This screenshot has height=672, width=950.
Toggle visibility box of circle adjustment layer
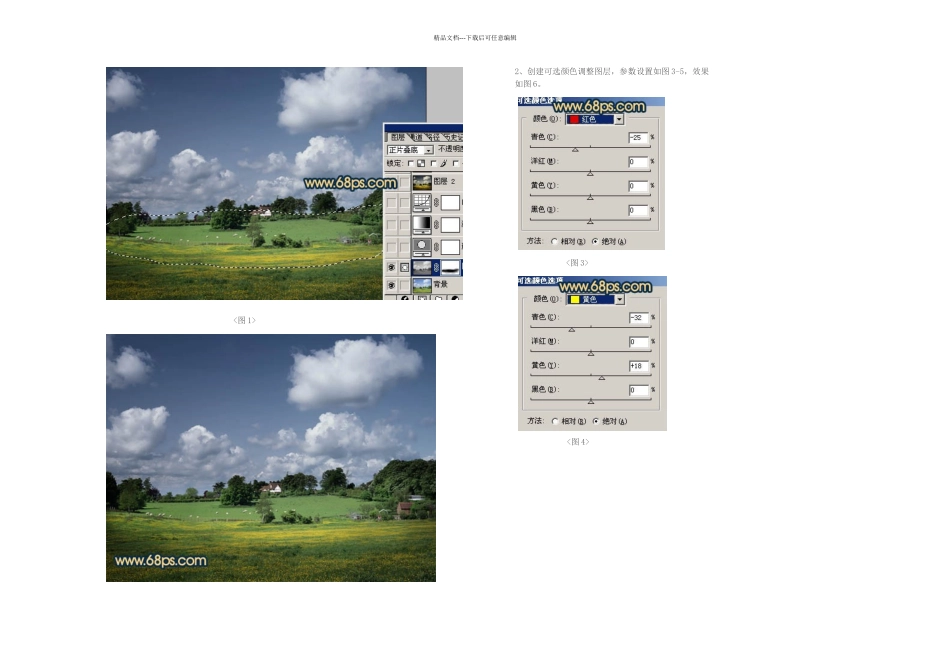392,247
